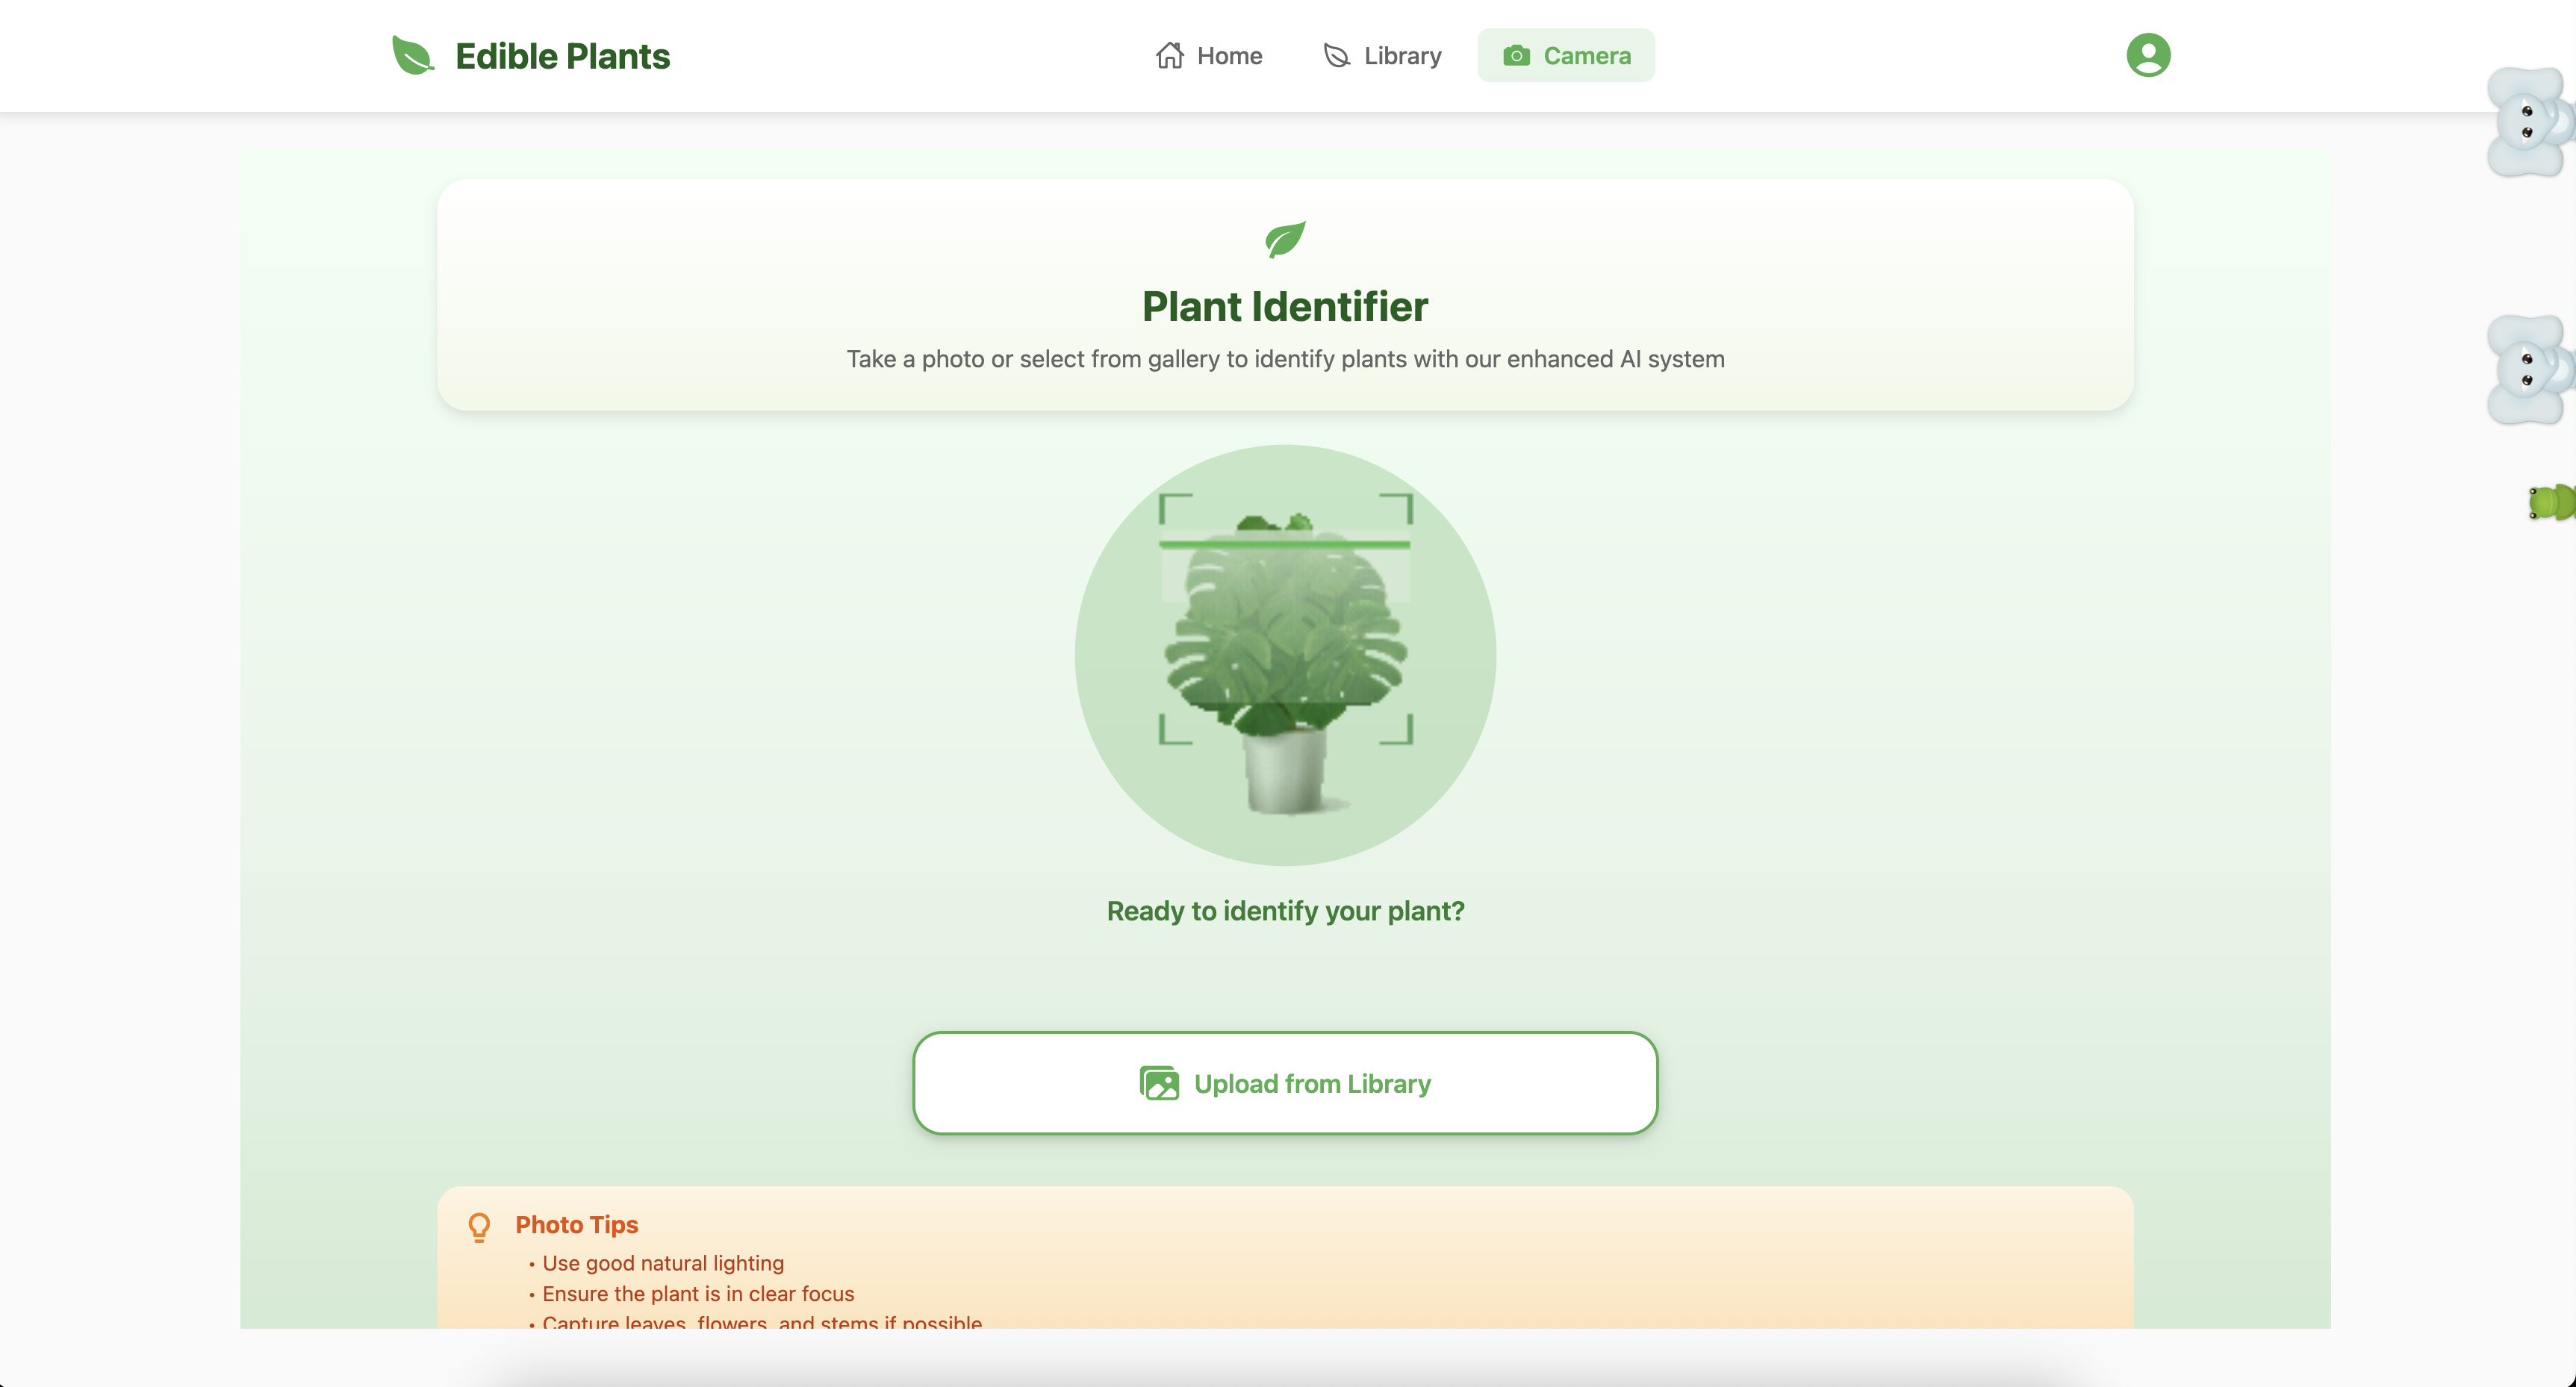Click the Photo Tips heading
The height and width of the screenshot is (1387, 2576).
576,1225
